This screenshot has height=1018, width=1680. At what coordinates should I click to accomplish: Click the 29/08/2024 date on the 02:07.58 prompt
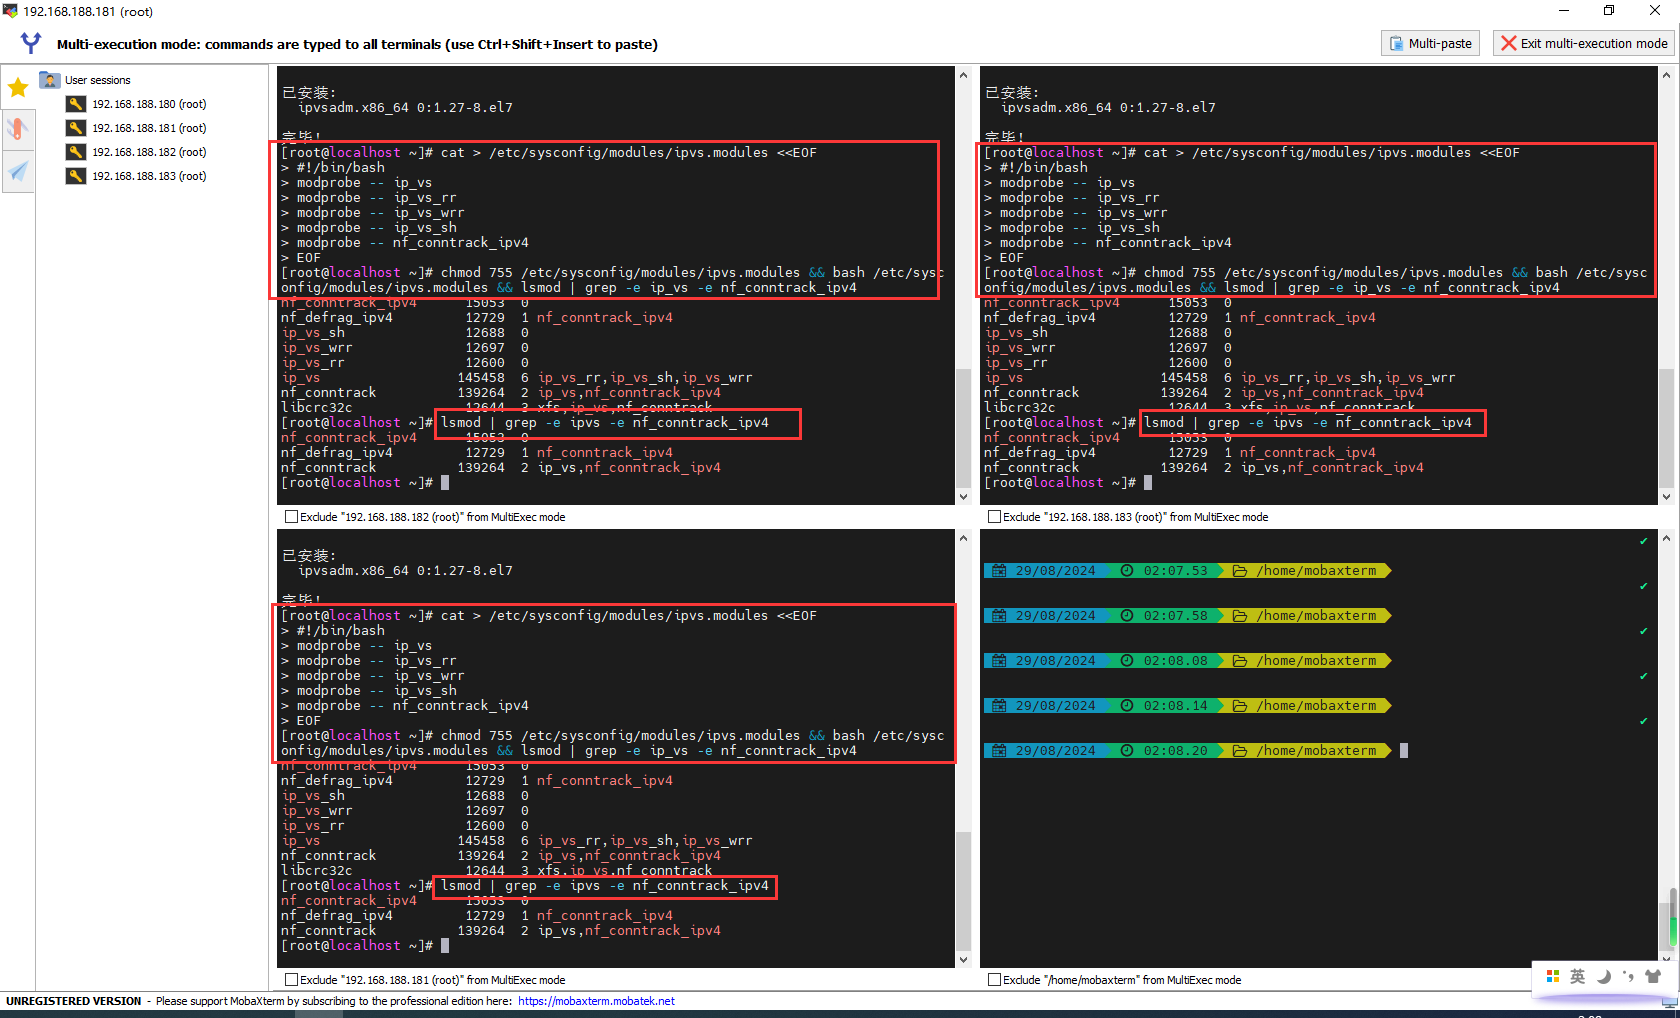click(1055, 616)
